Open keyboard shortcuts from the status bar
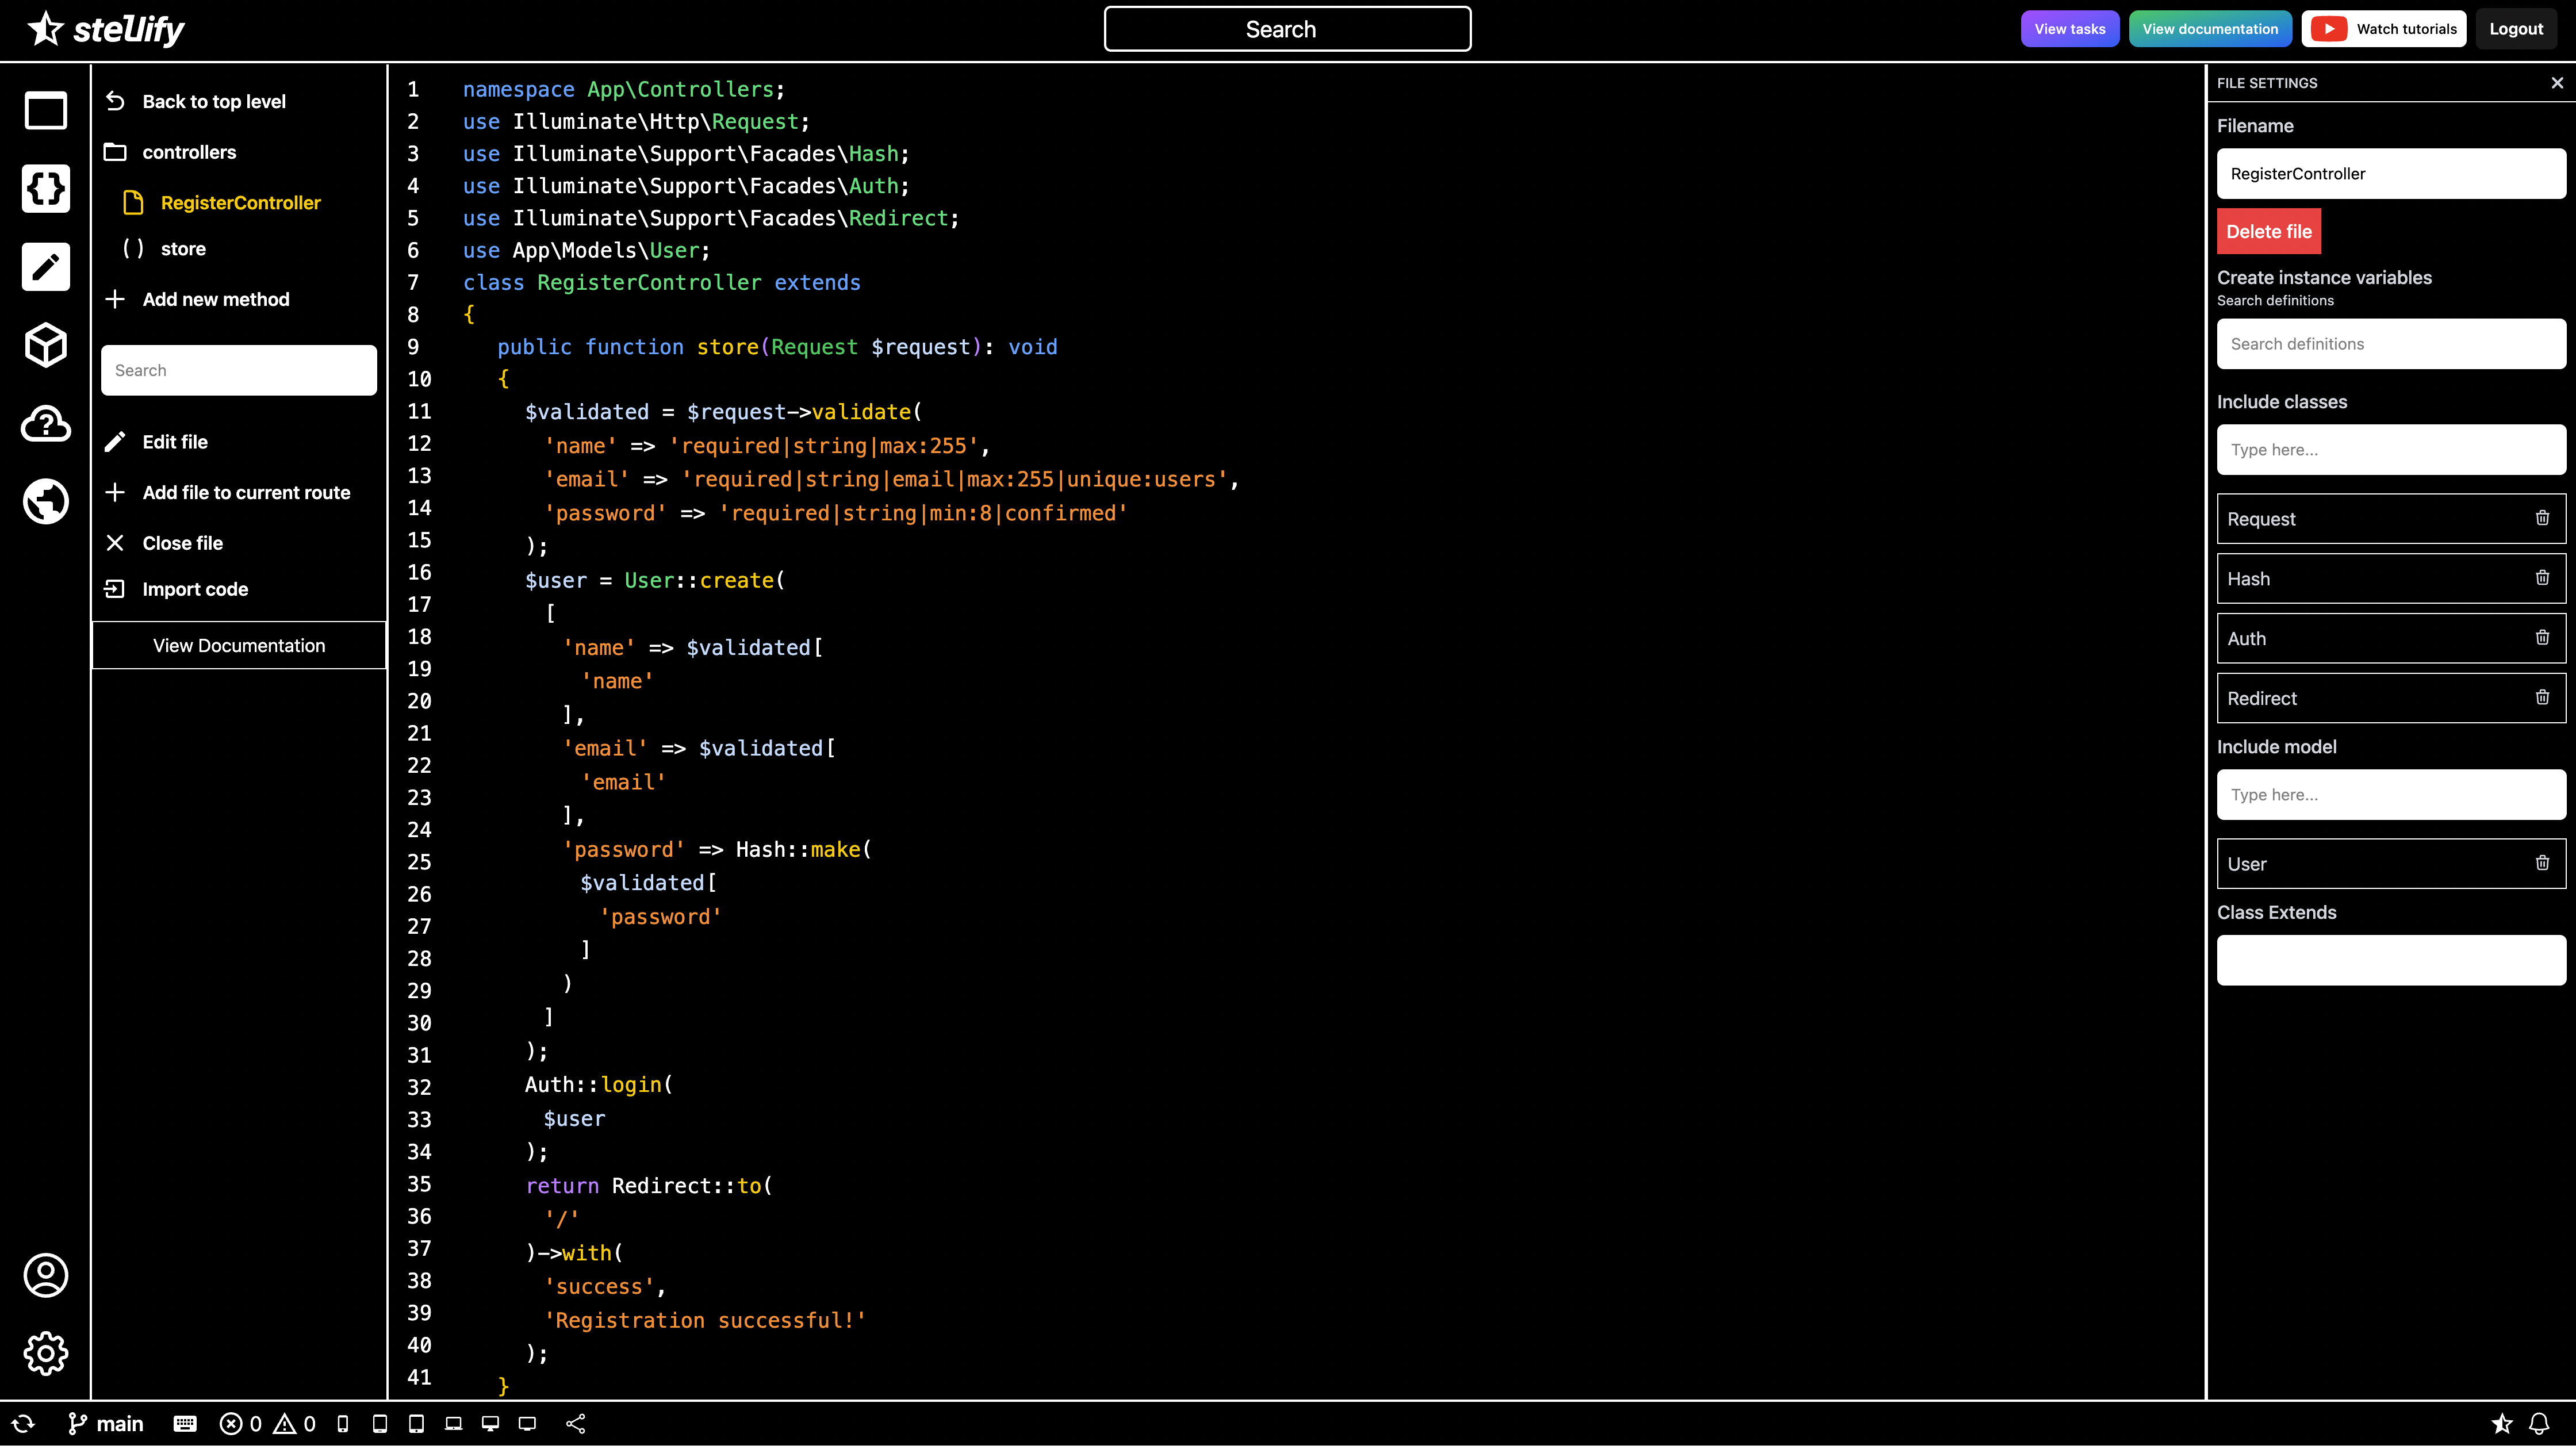Screen dimensions: 2576x1449 [184, 1423]
